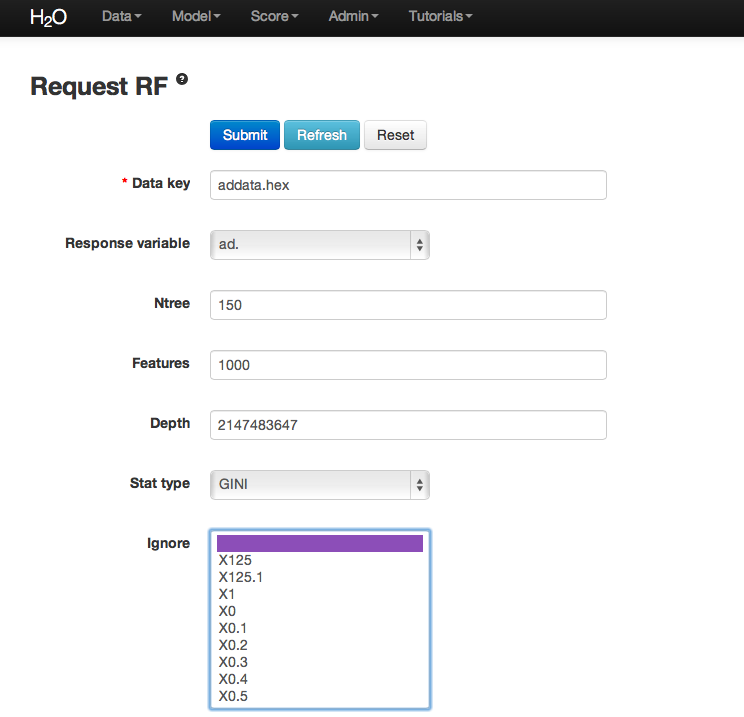Expand the Score menu

pyautogui.click(x=274, y=17)
